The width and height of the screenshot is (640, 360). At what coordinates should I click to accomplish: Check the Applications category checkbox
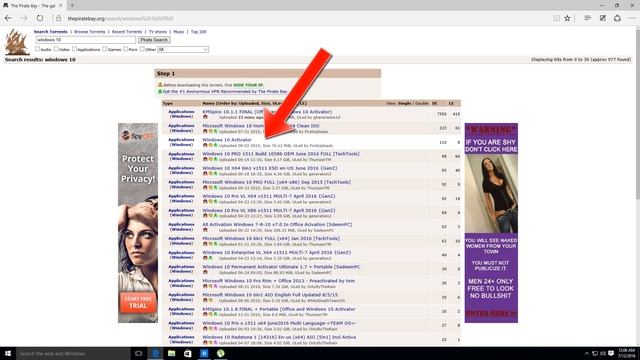pyautogui.click(x=74, y=49)
